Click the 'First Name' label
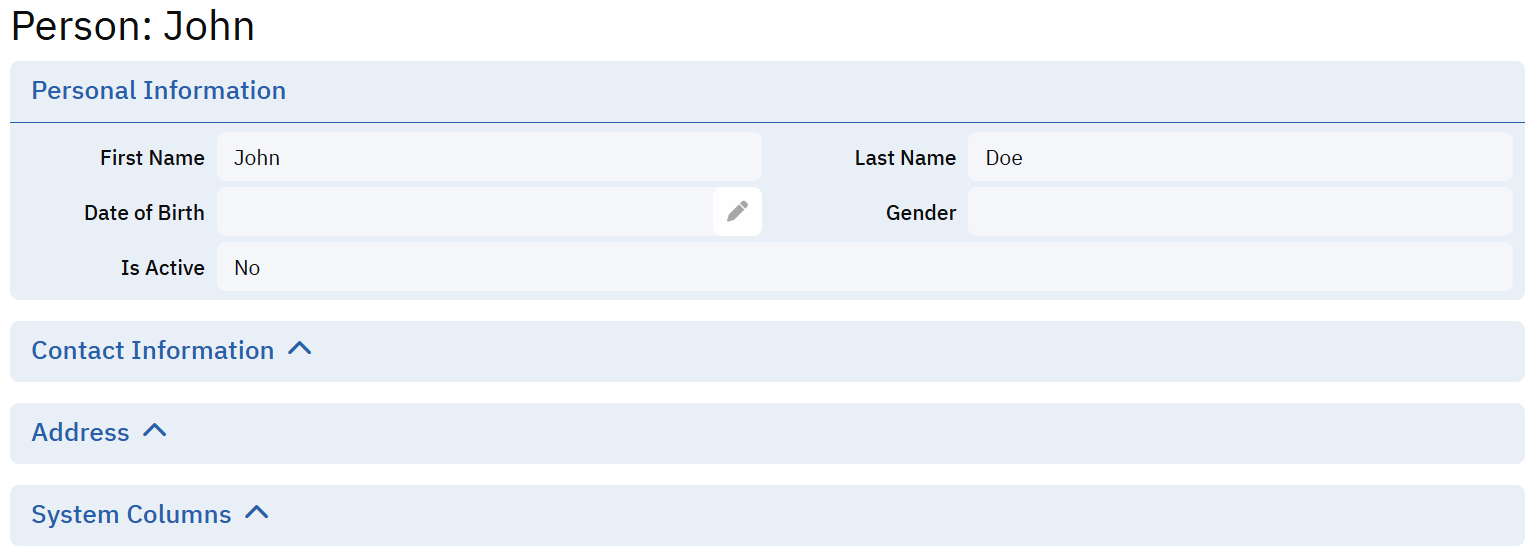 pyautogui.click(x=152, y=158)
